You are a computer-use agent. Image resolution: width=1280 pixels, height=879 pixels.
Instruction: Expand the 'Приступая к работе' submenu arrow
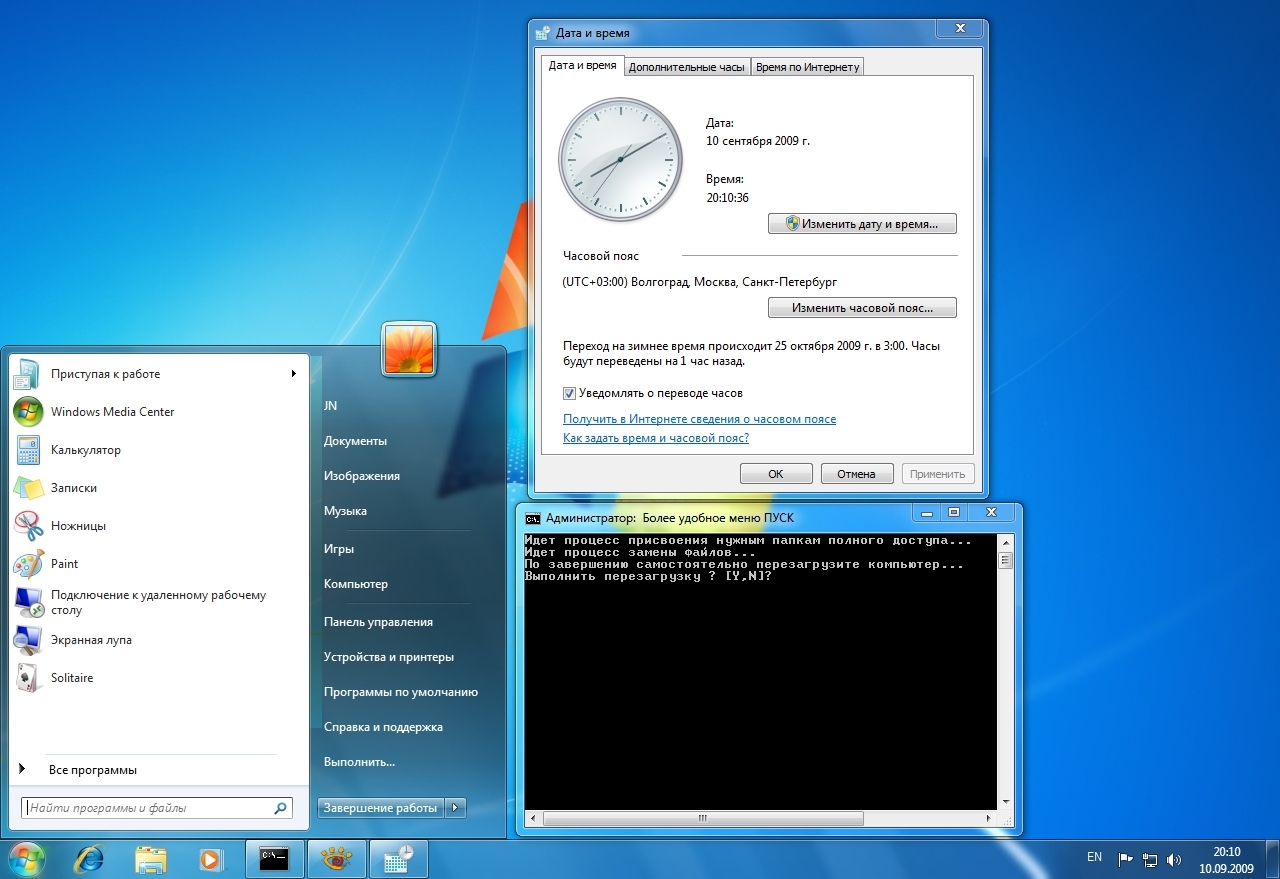coord(294,374)
